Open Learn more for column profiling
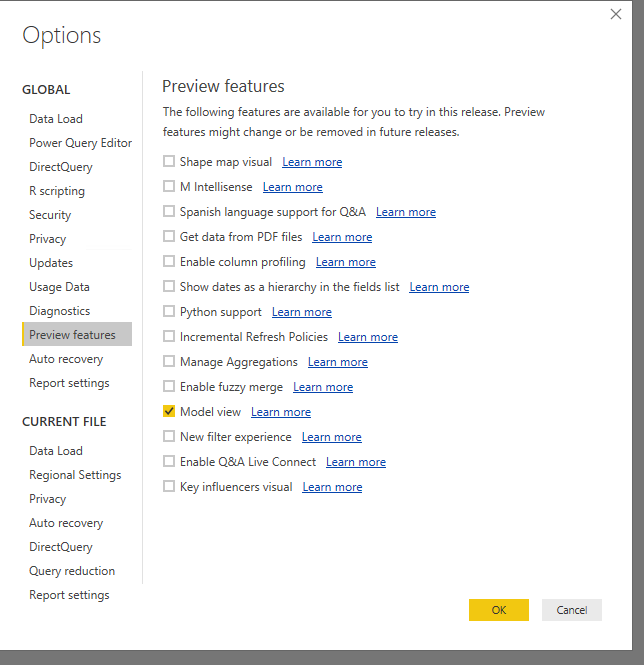Screen dimensions: 644x665 tap(346, 262)
